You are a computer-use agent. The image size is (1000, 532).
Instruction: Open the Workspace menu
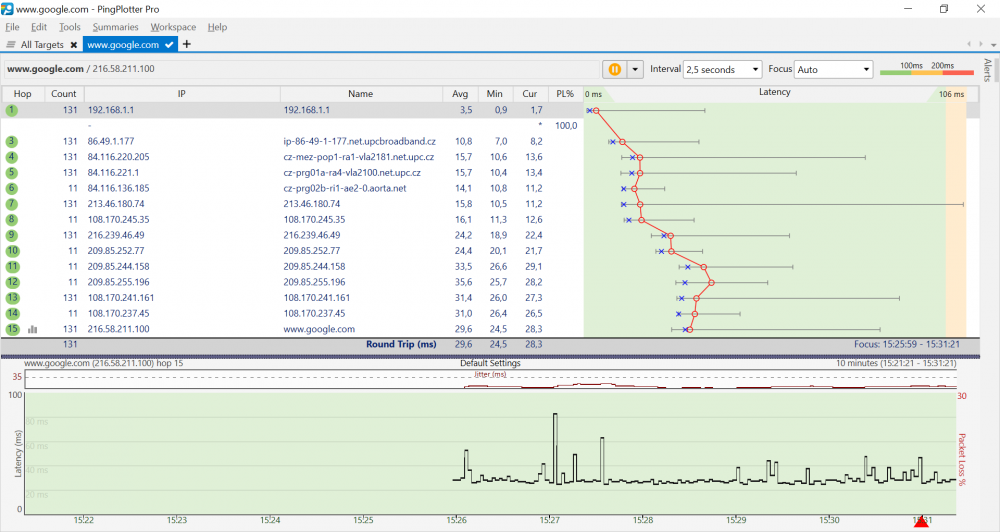pyautogui.click(x=173, y=27)
